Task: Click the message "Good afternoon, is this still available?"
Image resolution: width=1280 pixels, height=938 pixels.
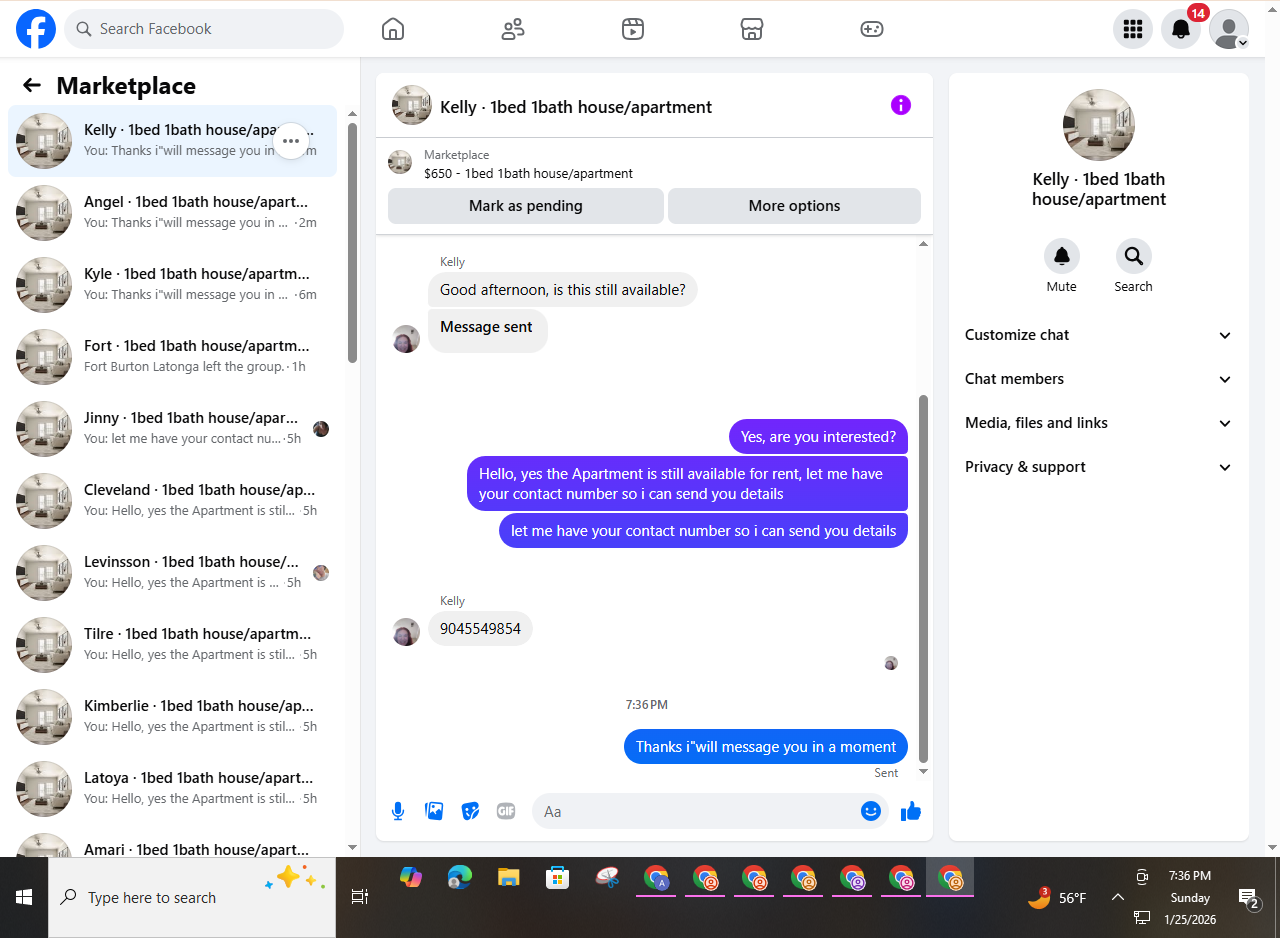Action: click(563, 290)
